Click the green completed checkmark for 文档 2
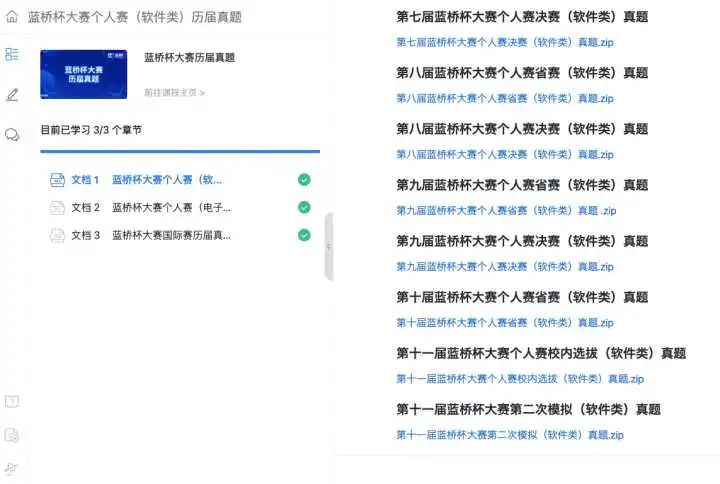This screenshot has width=720, height=484. click(x=304, y=208)
